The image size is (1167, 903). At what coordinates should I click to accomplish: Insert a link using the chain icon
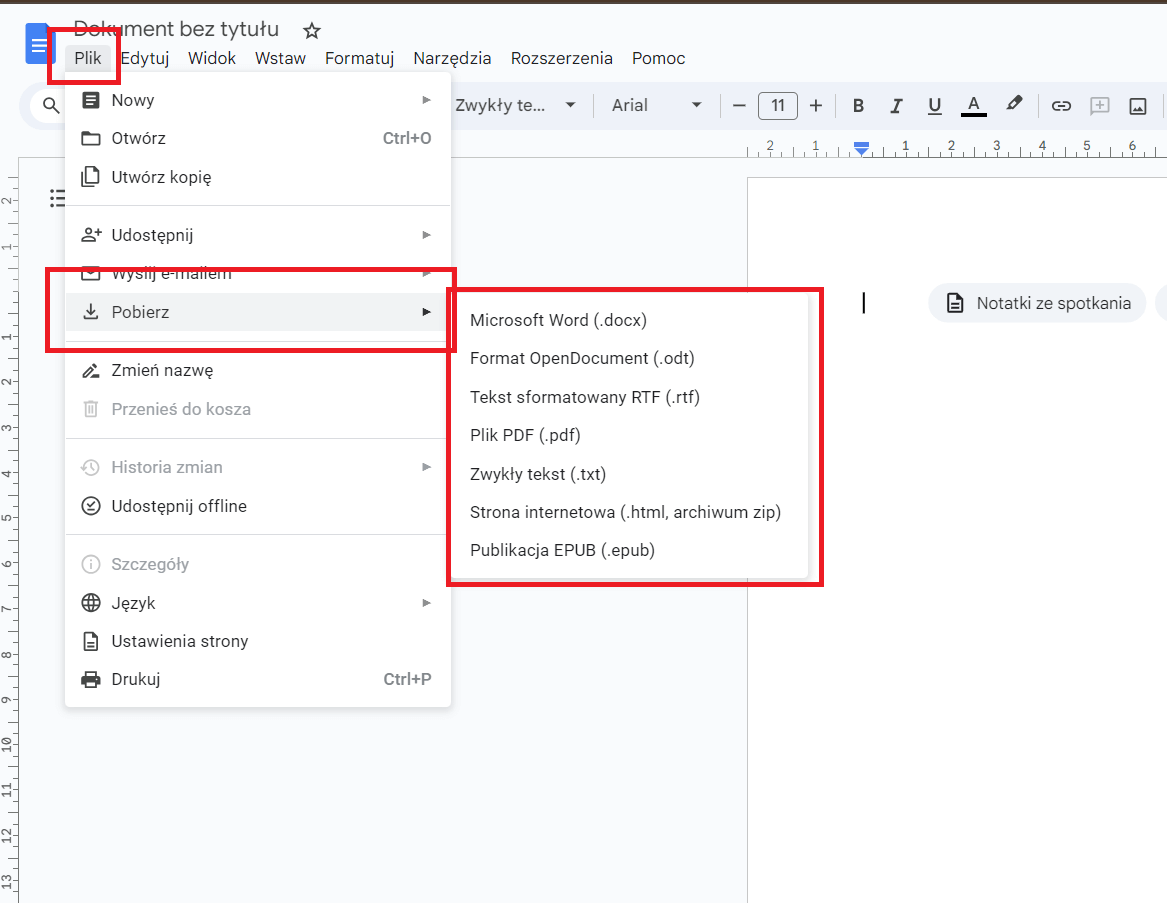click(x=1061, y=105)
